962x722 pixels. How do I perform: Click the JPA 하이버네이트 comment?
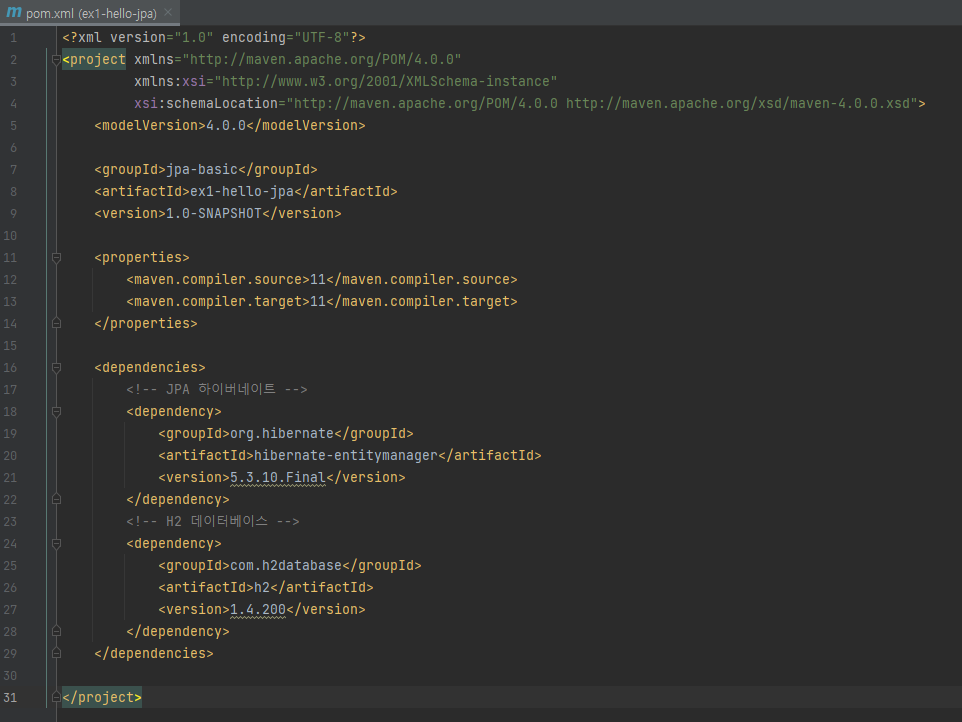point(217,390)
